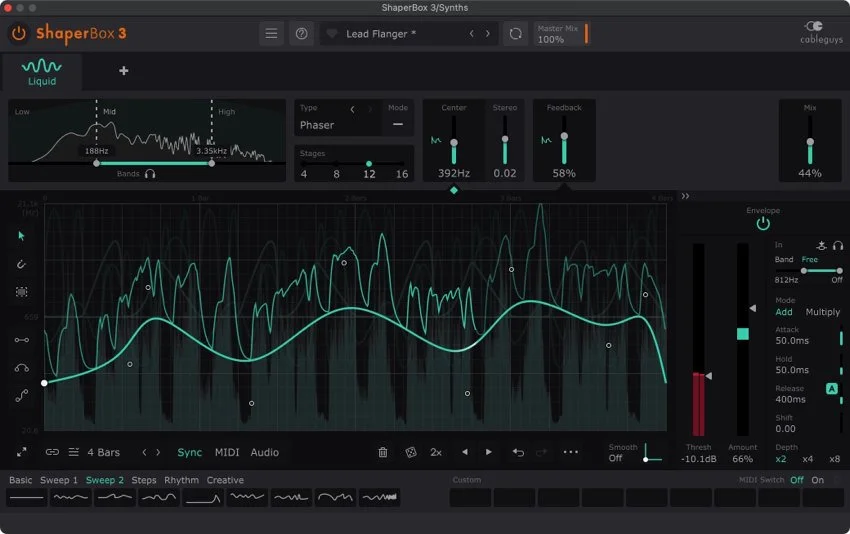850x534 pixels.
Task: Toggle the Mode minus polarity button
Action: 398,124
